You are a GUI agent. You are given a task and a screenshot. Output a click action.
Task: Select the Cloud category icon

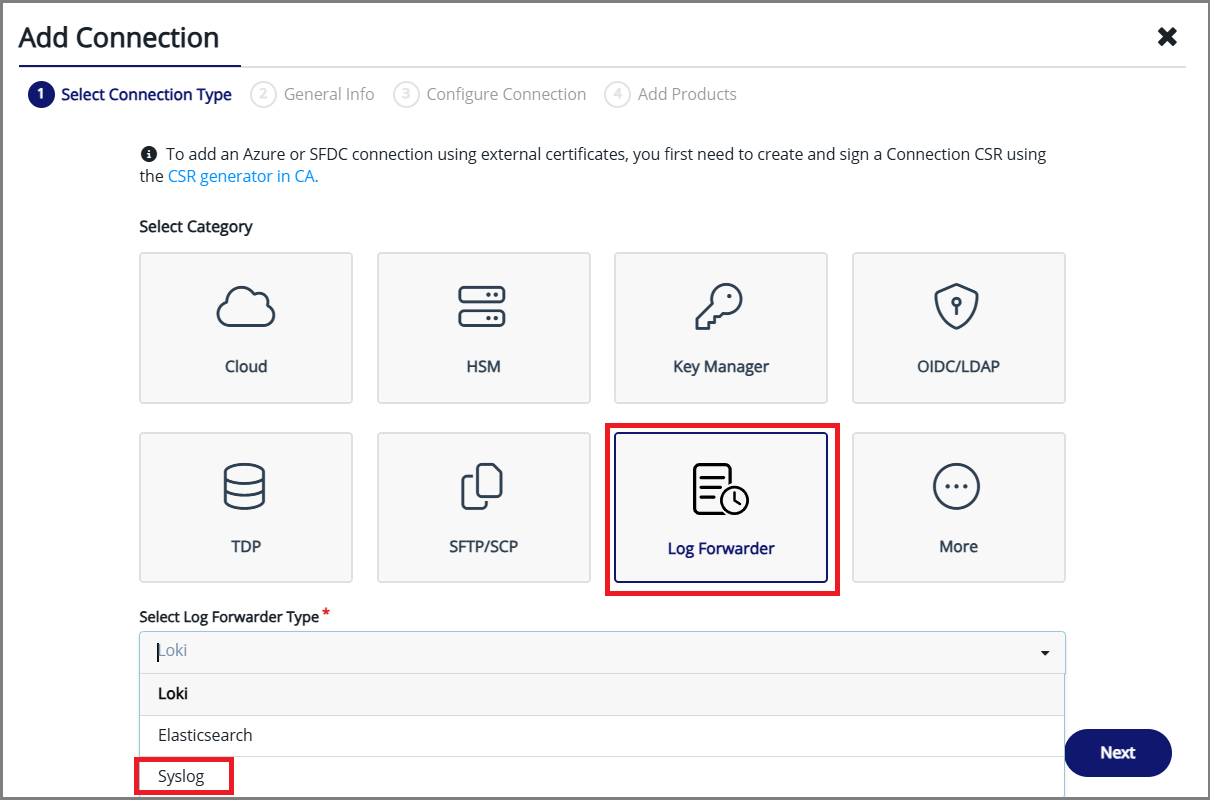point(245,308)
